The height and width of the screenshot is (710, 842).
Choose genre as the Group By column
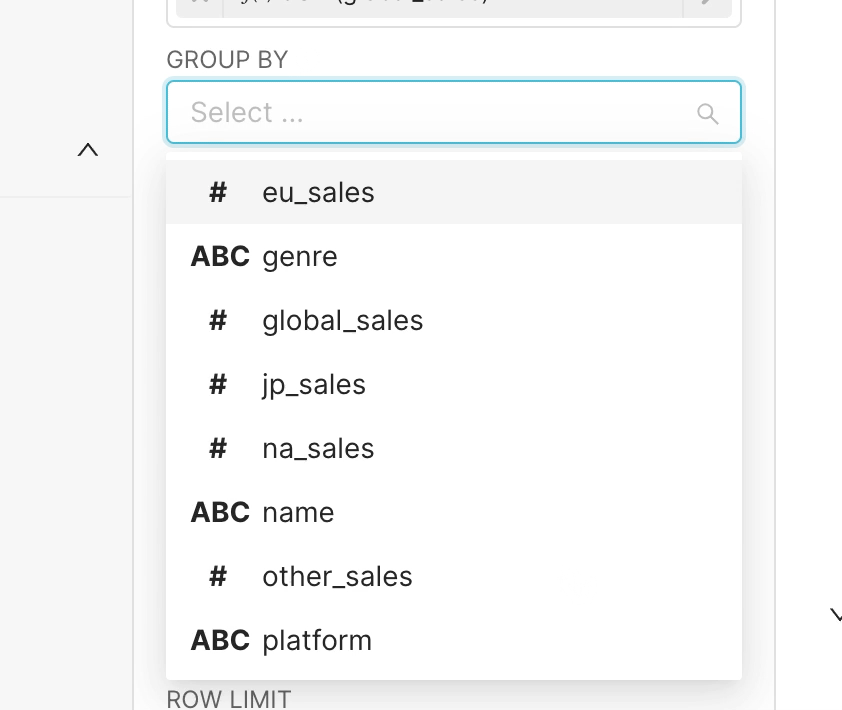(x=300, y=256)
